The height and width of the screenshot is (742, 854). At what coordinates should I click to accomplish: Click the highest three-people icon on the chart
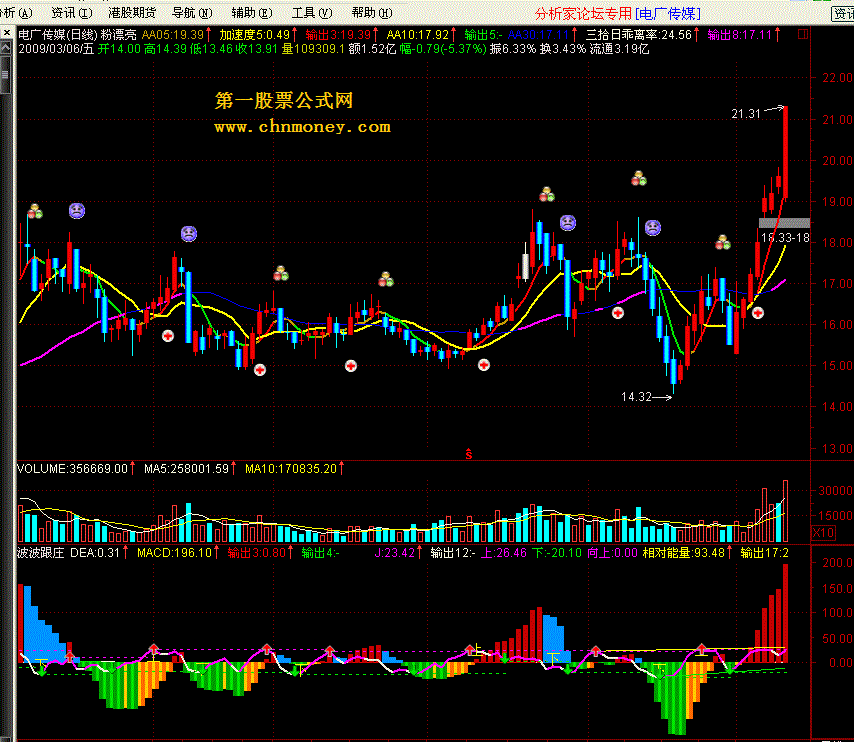tap(639, 178)
